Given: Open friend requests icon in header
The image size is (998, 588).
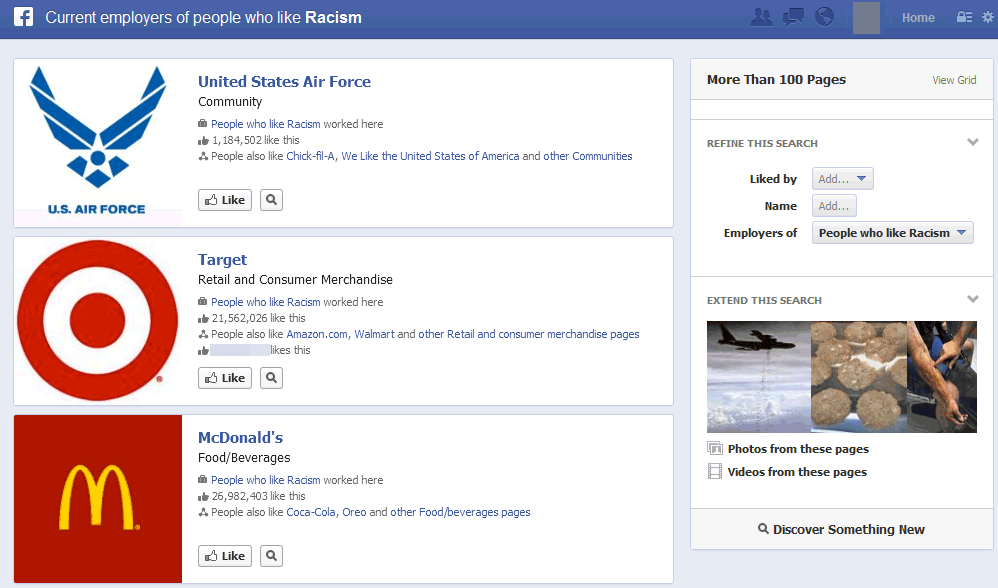Looking at the screenshot, I should click(x=761, y=17).
